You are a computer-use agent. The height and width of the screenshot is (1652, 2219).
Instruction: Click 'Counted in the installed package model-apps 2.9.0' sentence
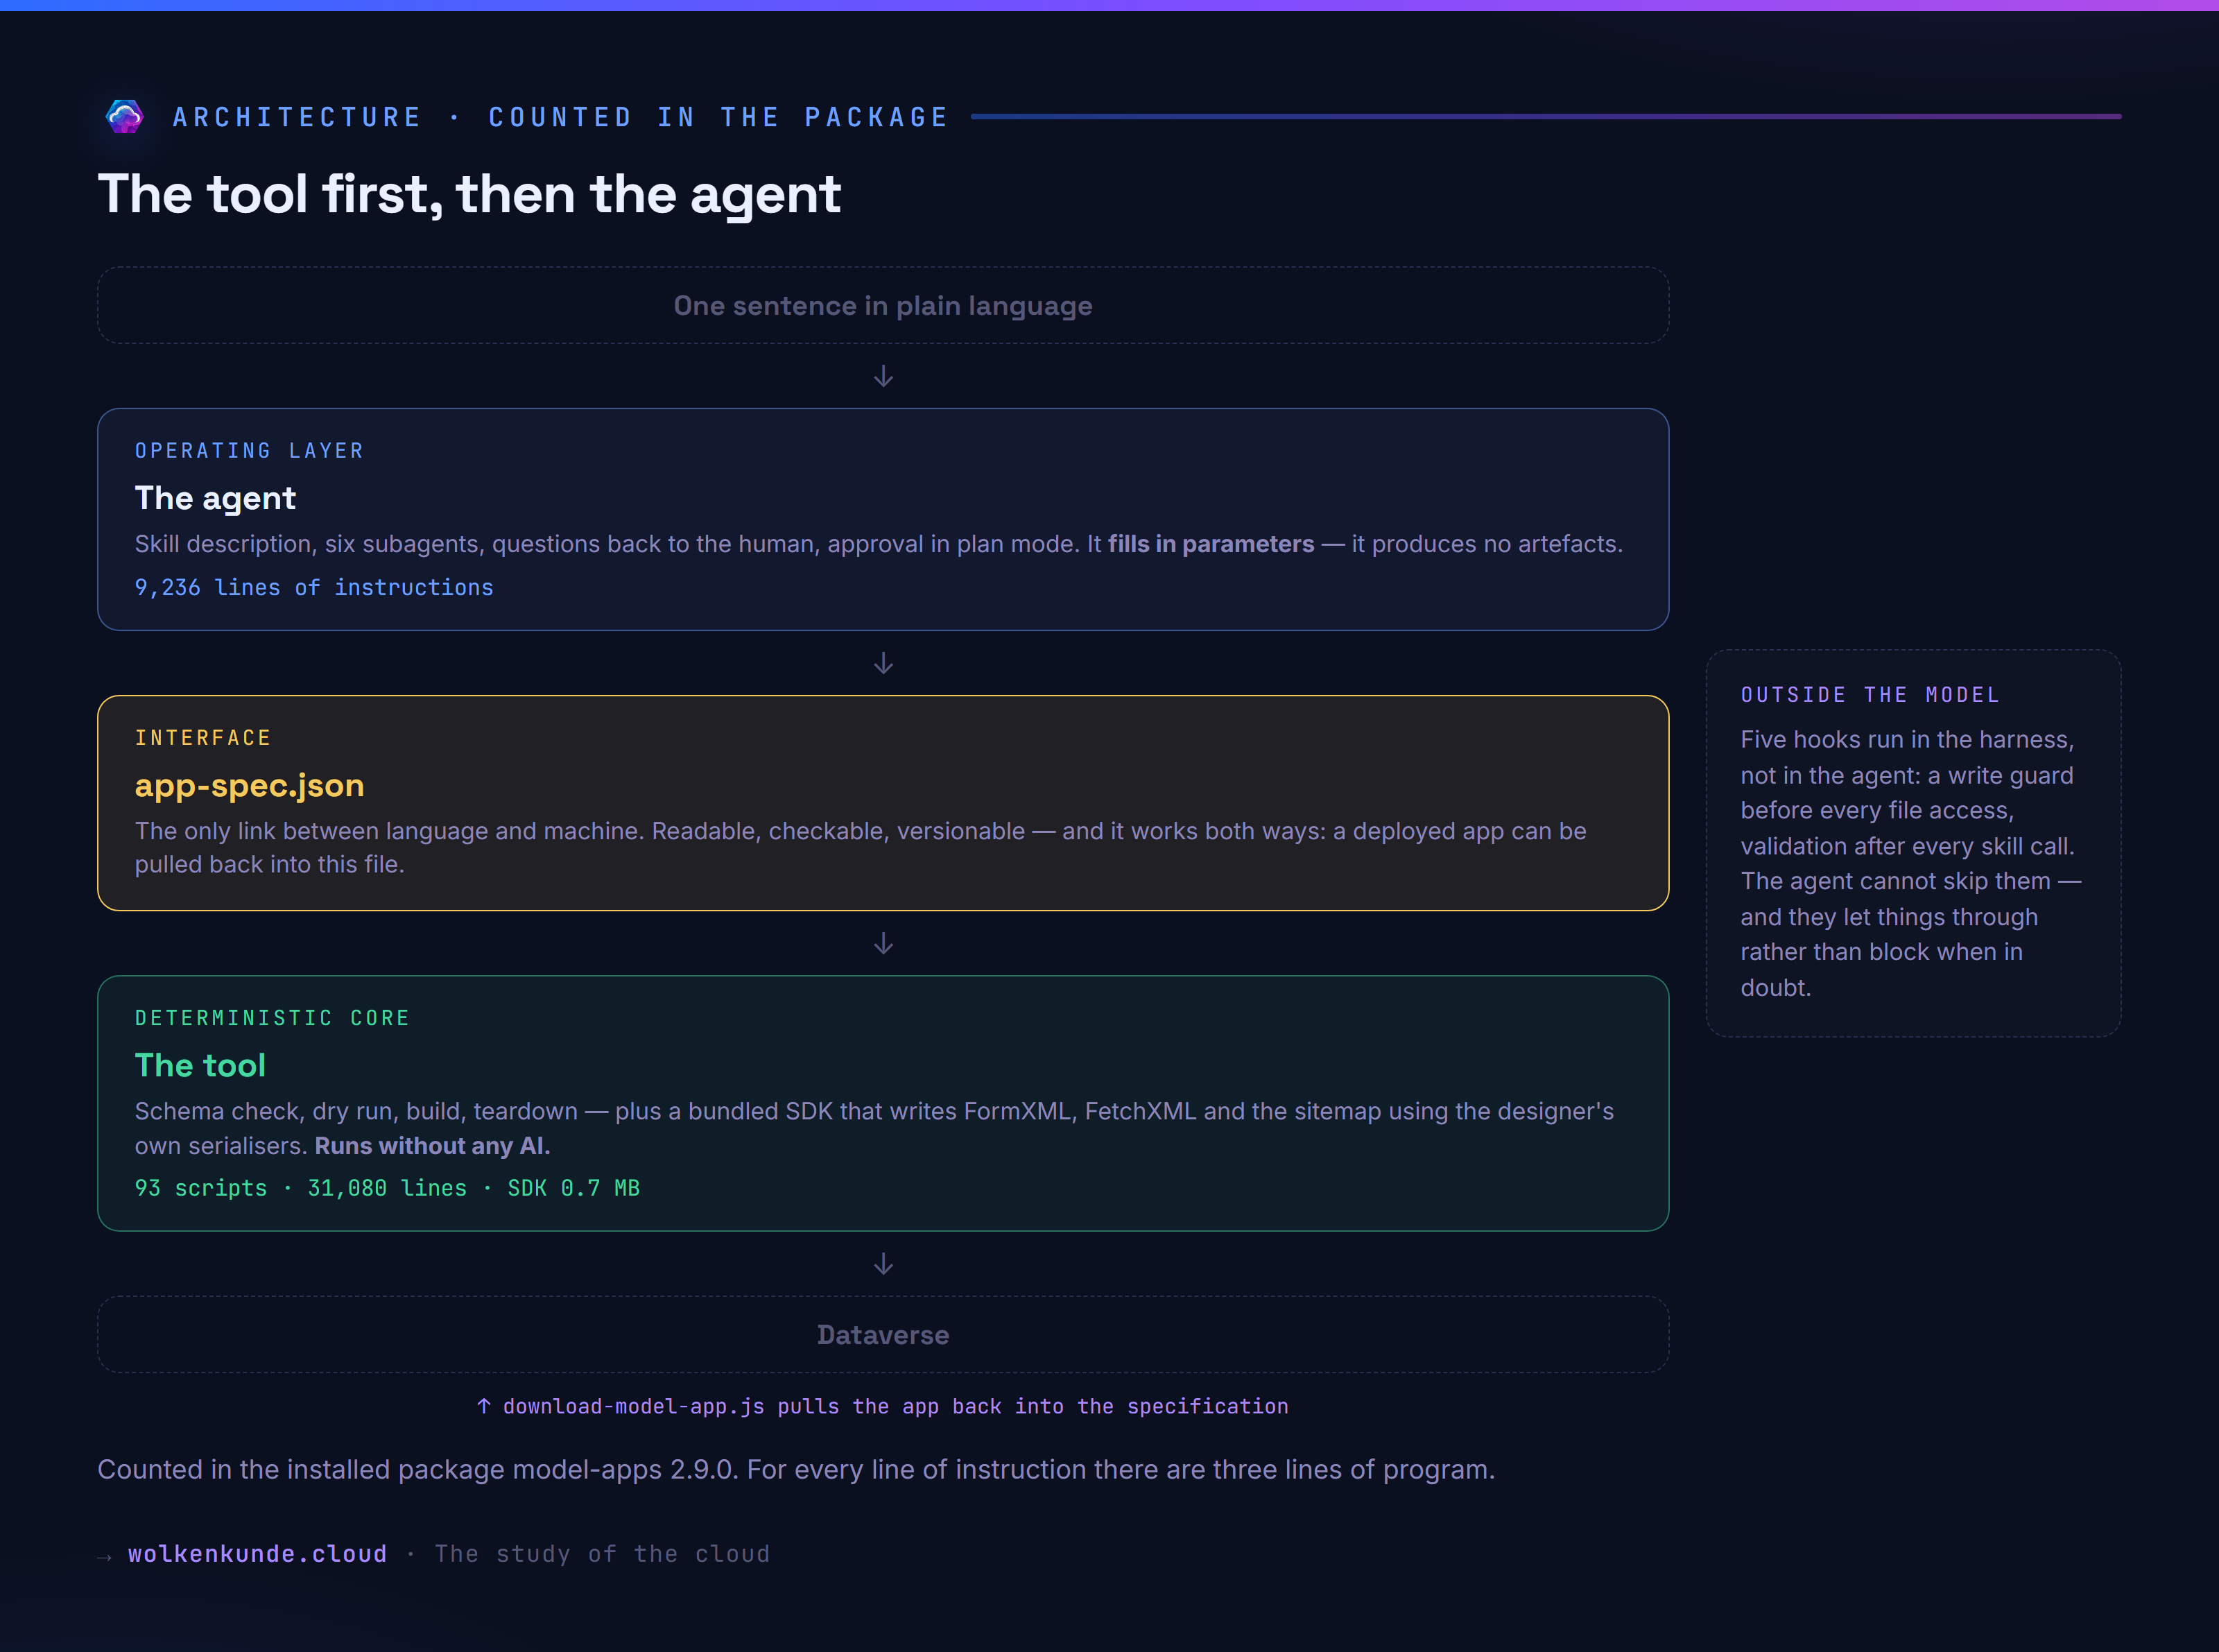(796, 1469)
